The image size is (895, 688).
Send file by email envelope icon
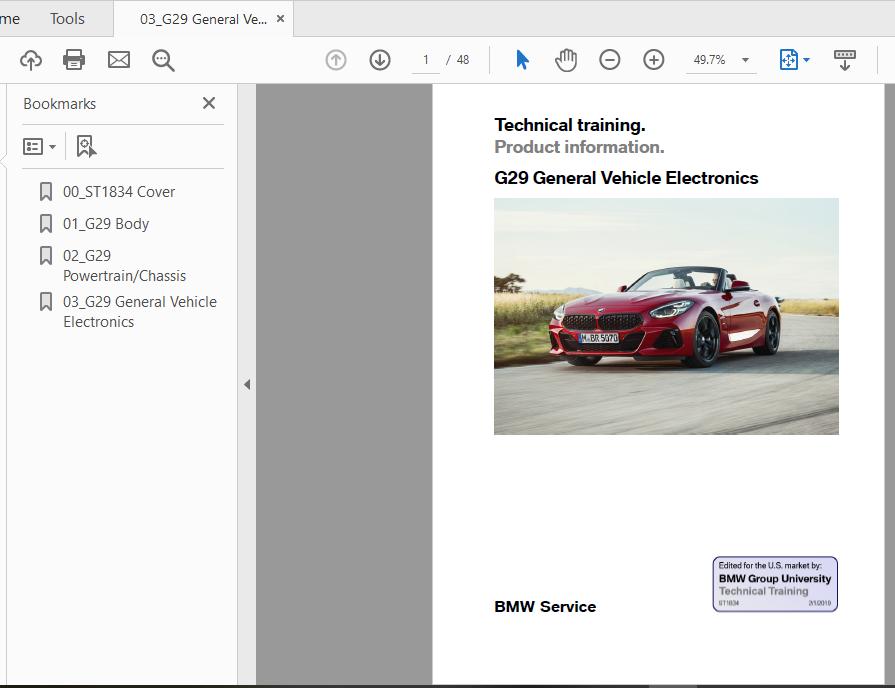point(119,60)
